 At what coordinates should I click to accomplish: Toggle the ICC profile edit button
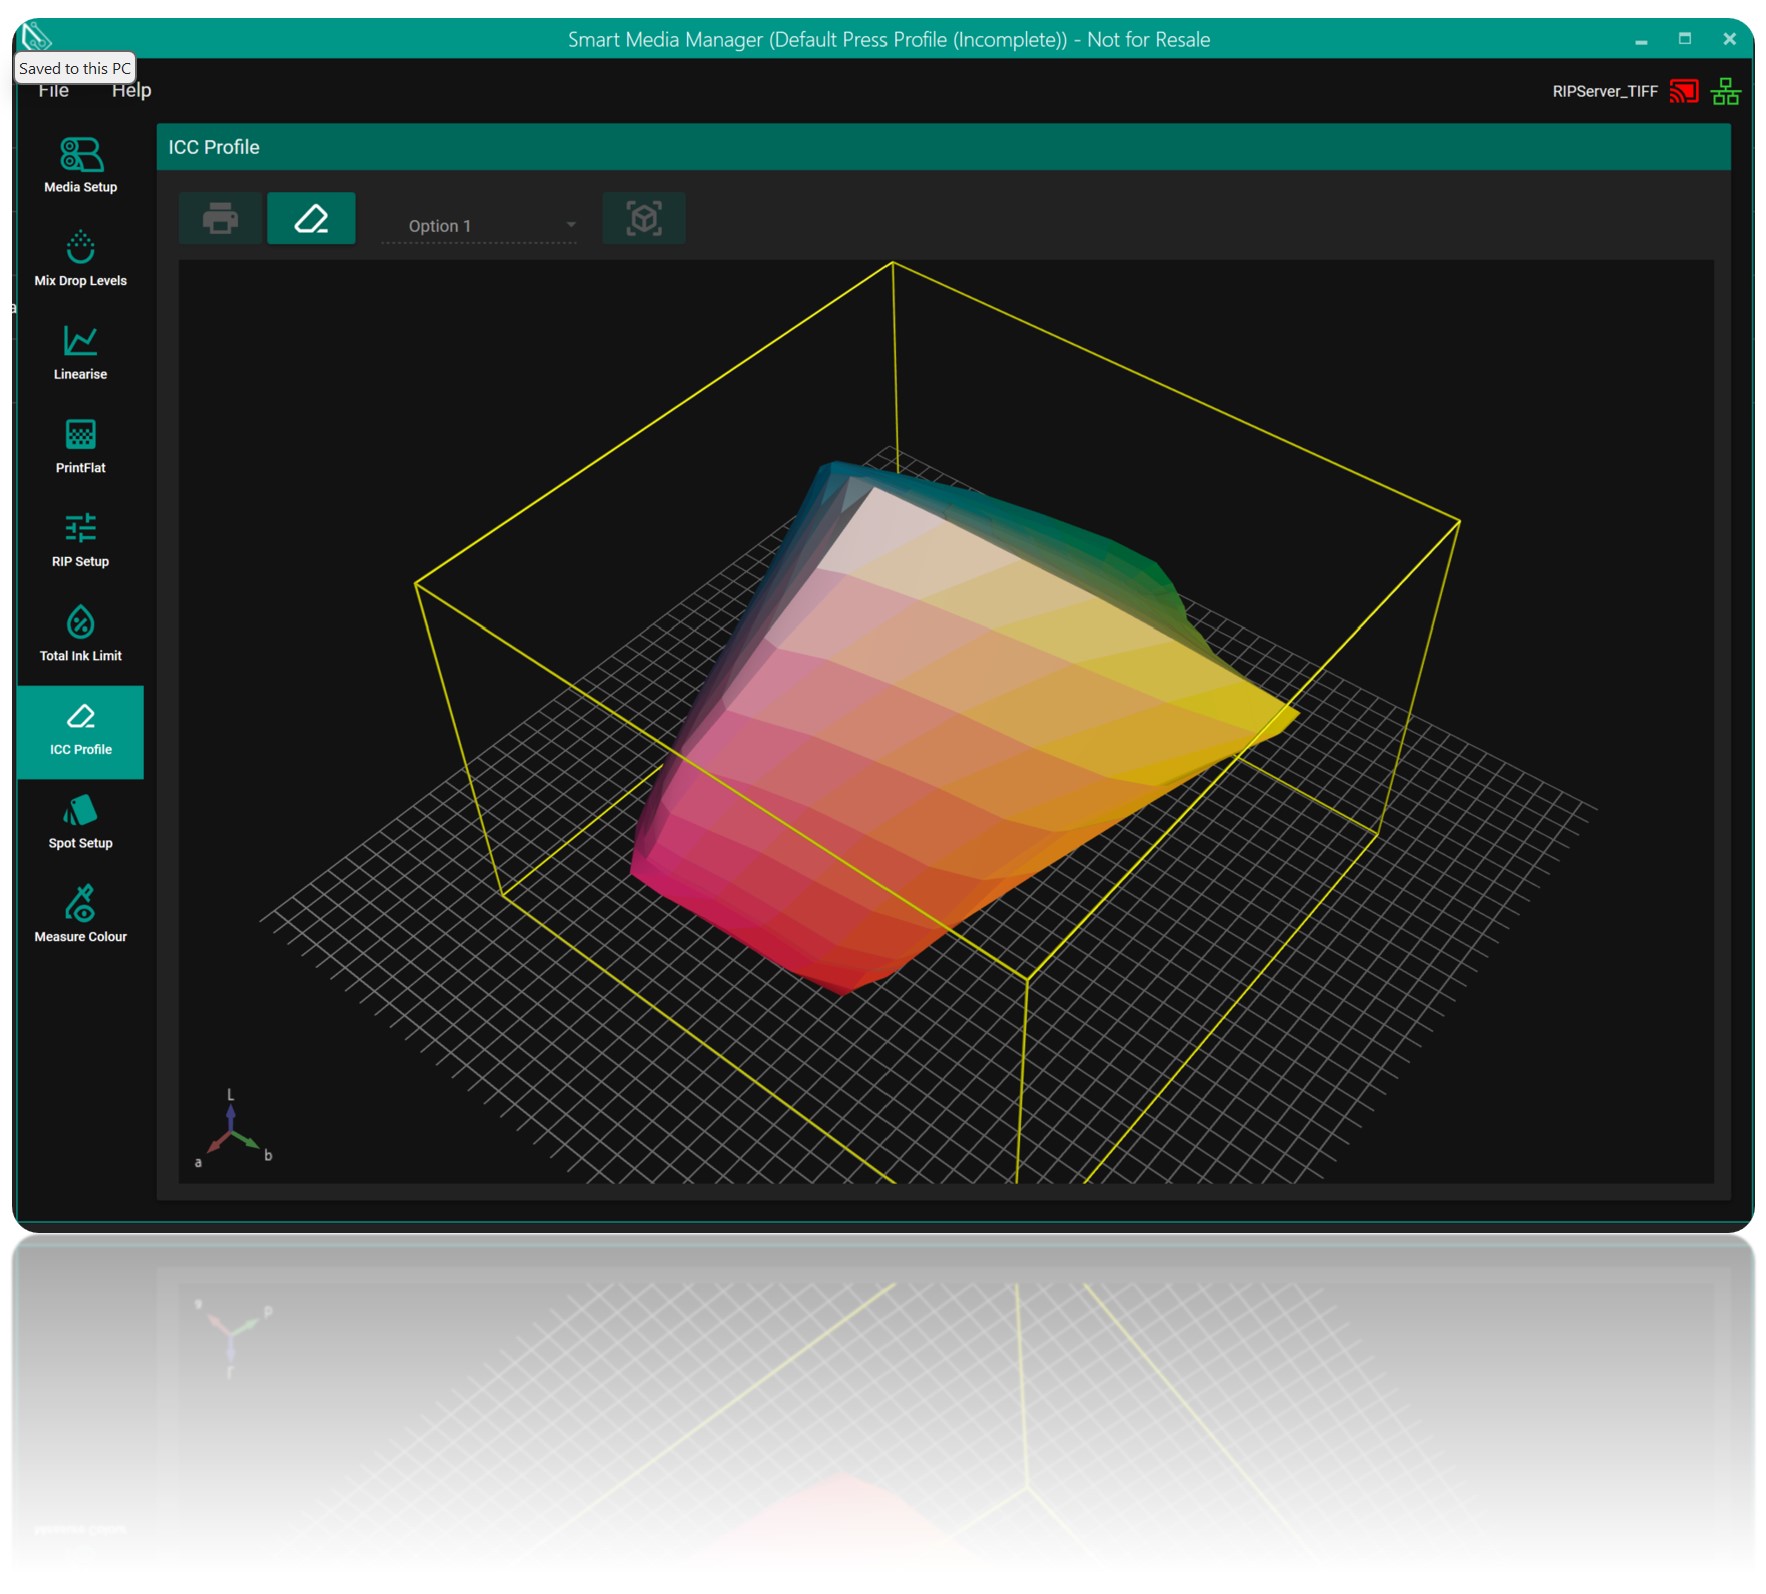[x=311, y=218]
